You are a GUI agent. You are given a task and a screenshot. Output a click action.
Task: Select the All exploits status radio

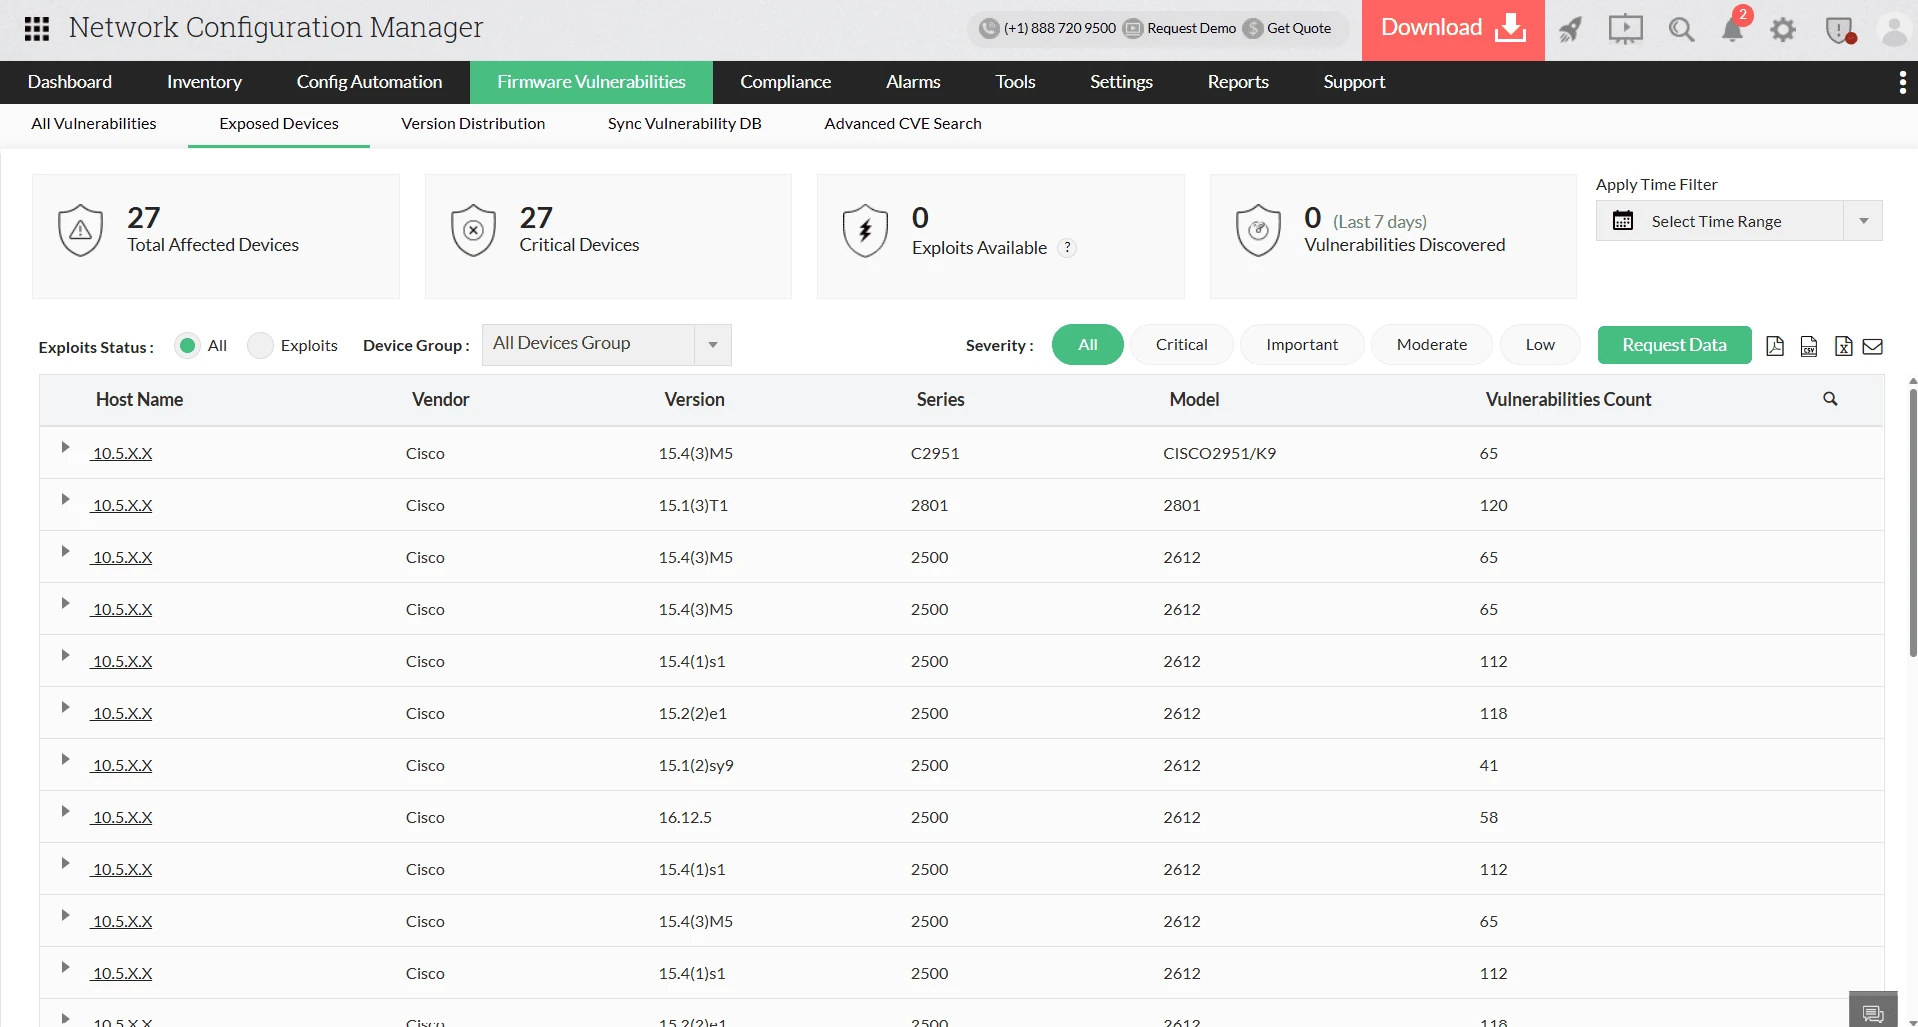(x=187, y=346)
